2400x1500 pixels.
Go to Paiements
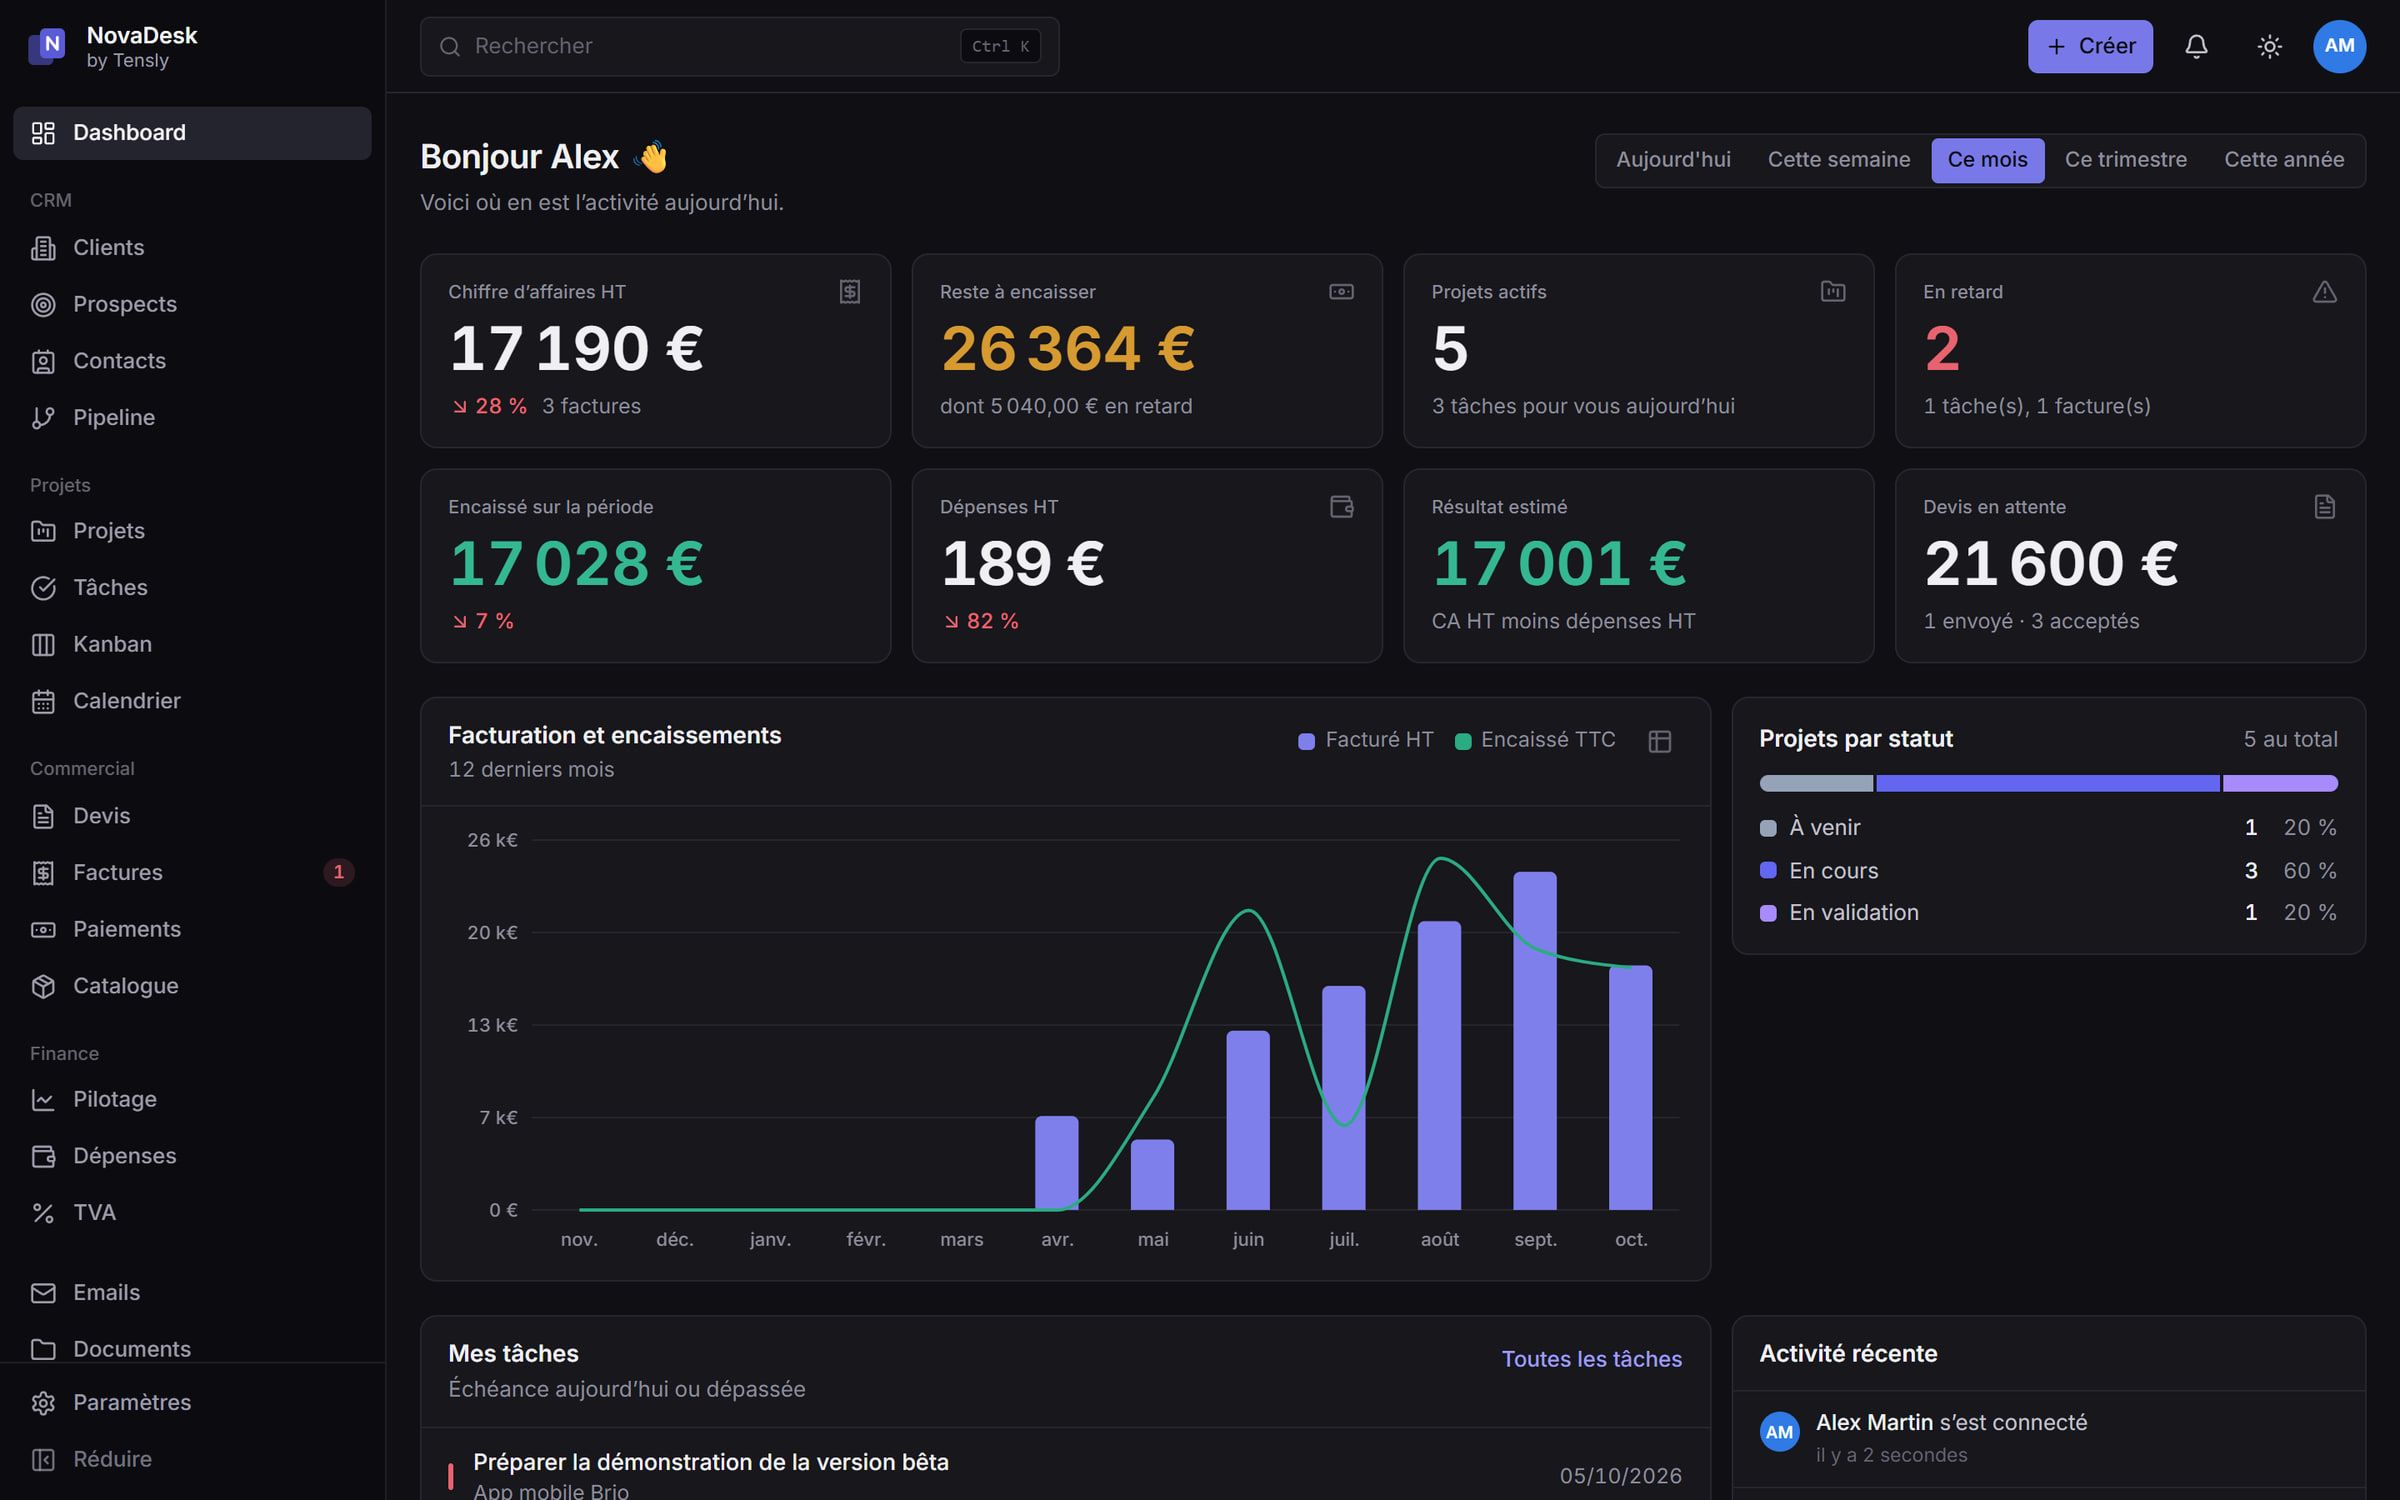192,929
